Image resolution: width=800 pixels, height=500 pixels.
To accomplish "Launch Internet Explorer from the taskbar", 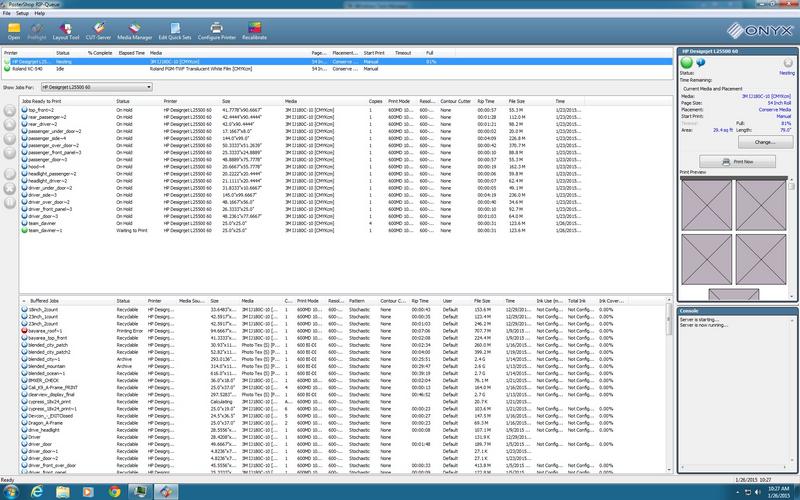I will coord(37,492).
